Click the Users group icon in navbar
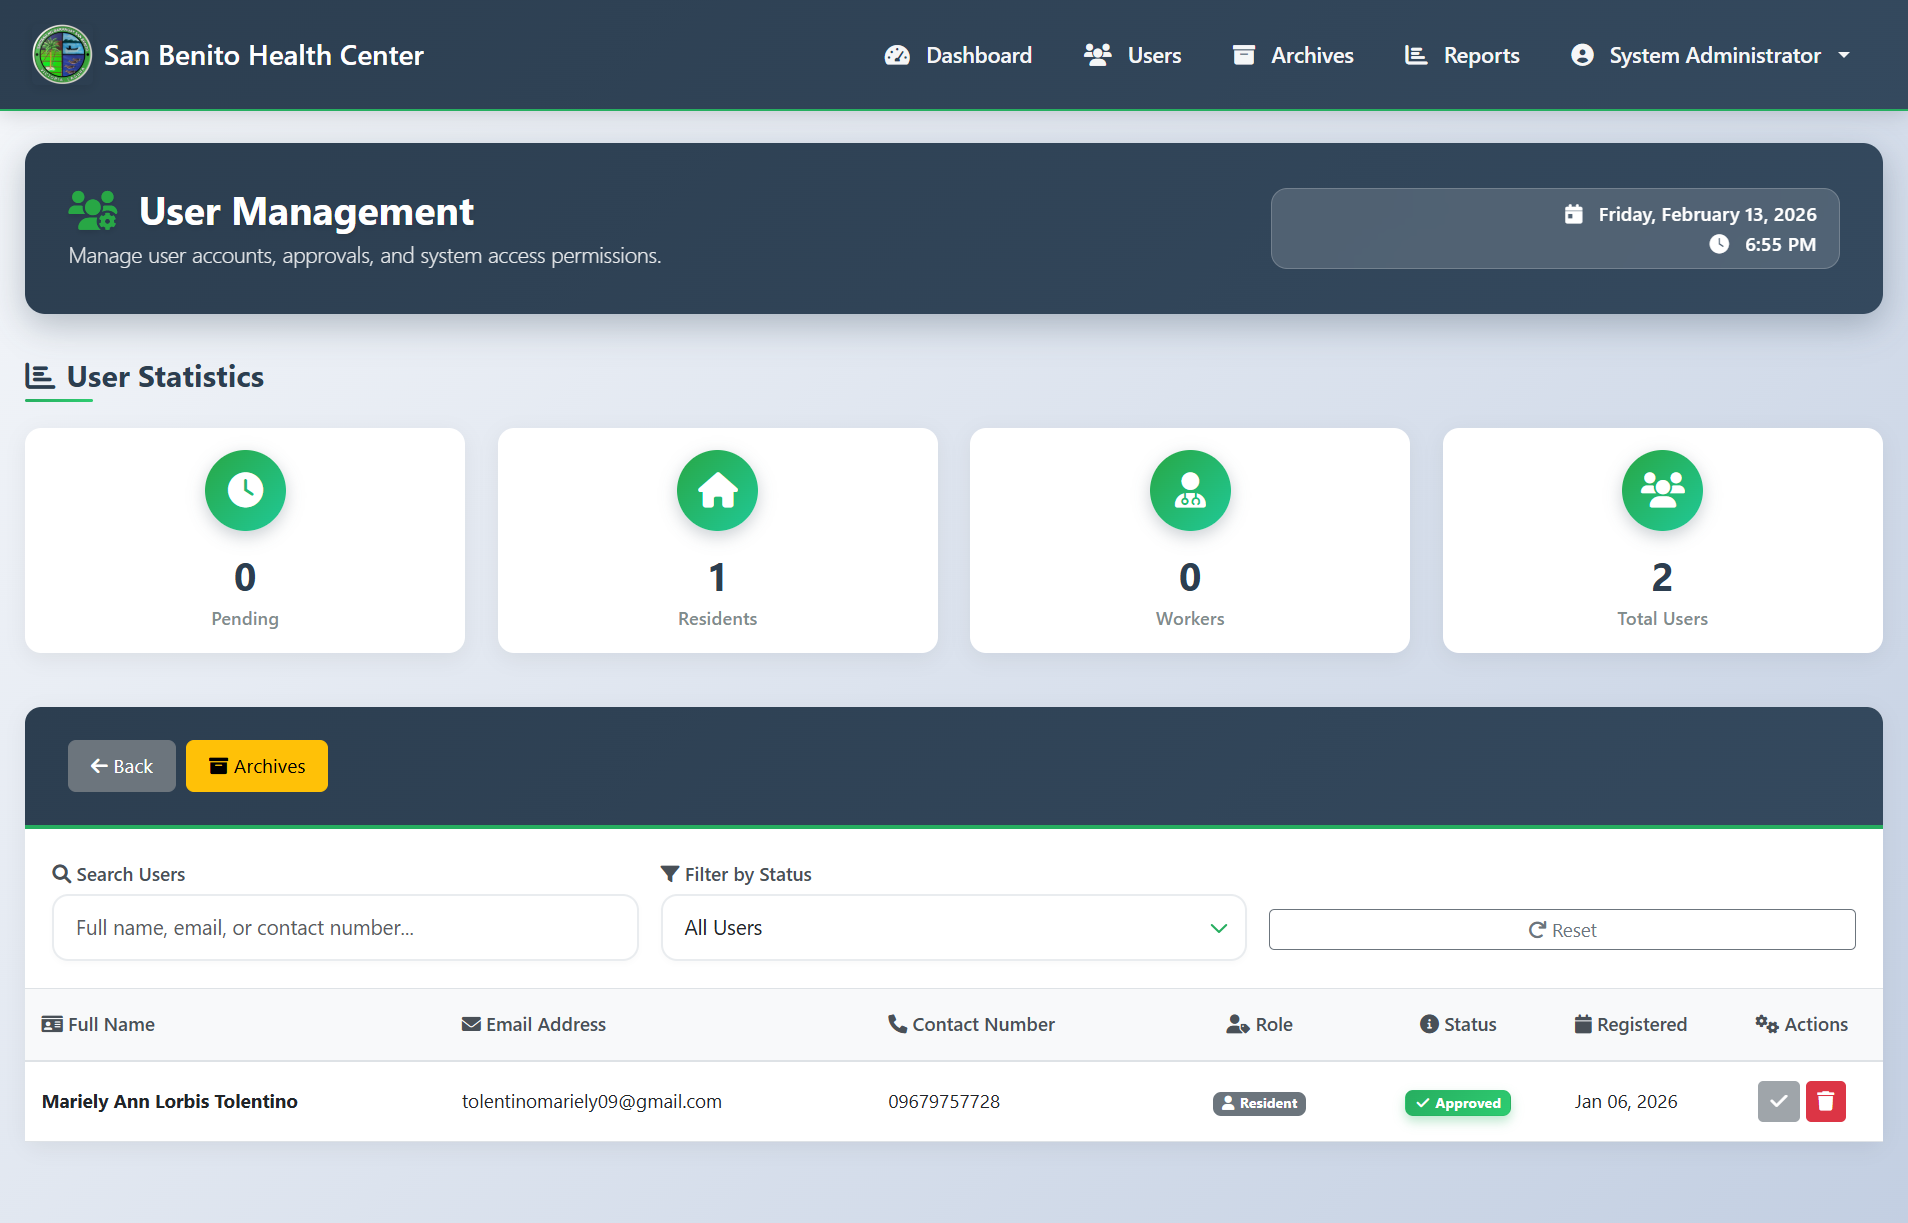 (1097, 55)
